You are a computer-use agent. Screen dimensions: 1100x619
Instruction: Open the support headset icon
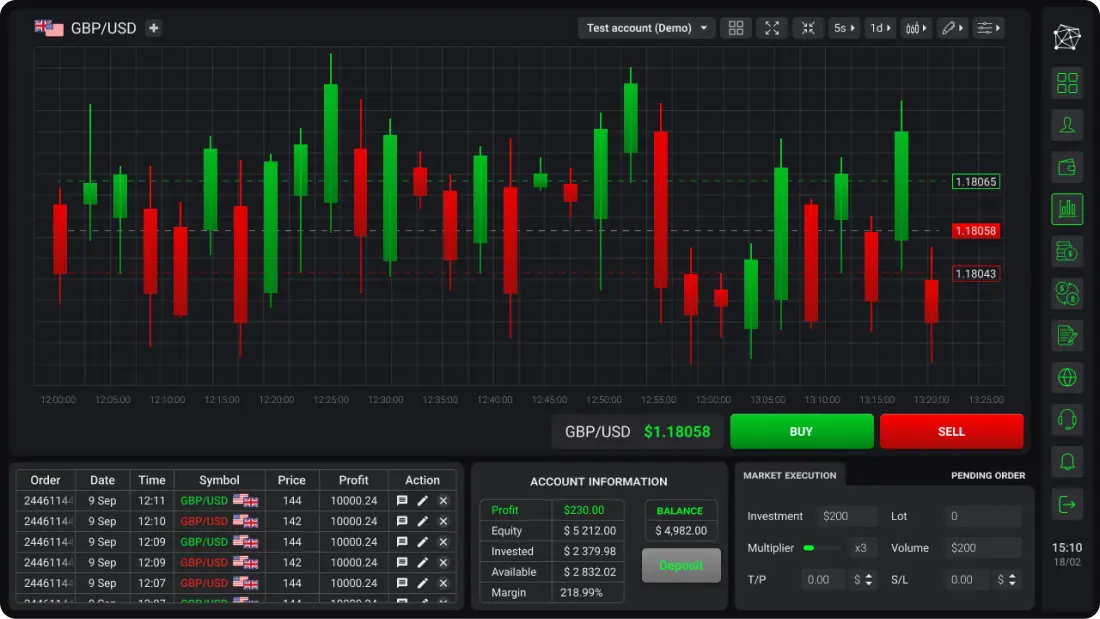point(1067,420)
